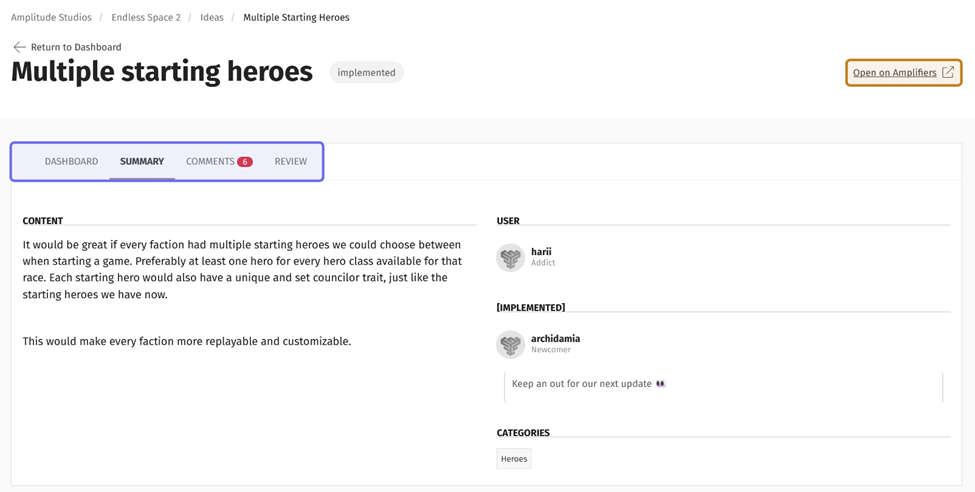Open the Dashboard tab
This screenshot has height=492, width=975.
[71, 161]
